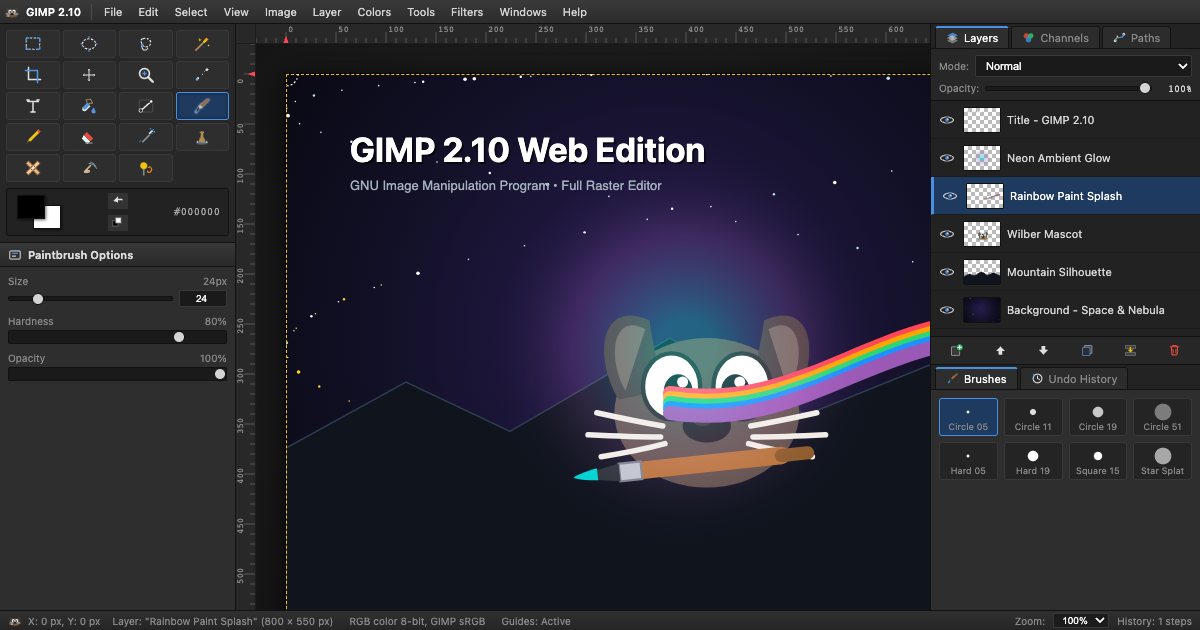Merge down the selected layer
The height and width of the screenshot is (630, 1200).
1131,351
